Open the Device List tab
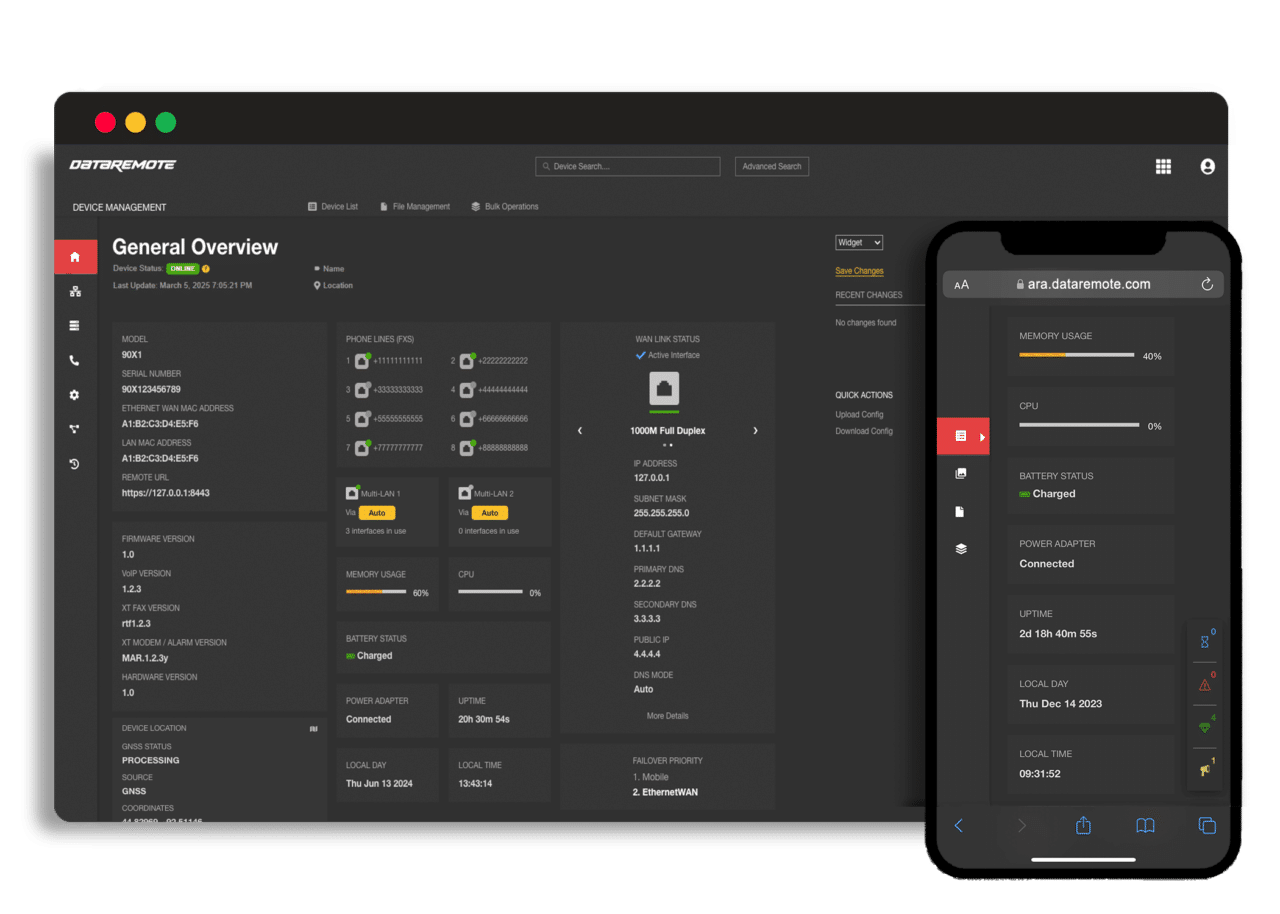The width and height of the screenshot is (1280, 914). 333,207
